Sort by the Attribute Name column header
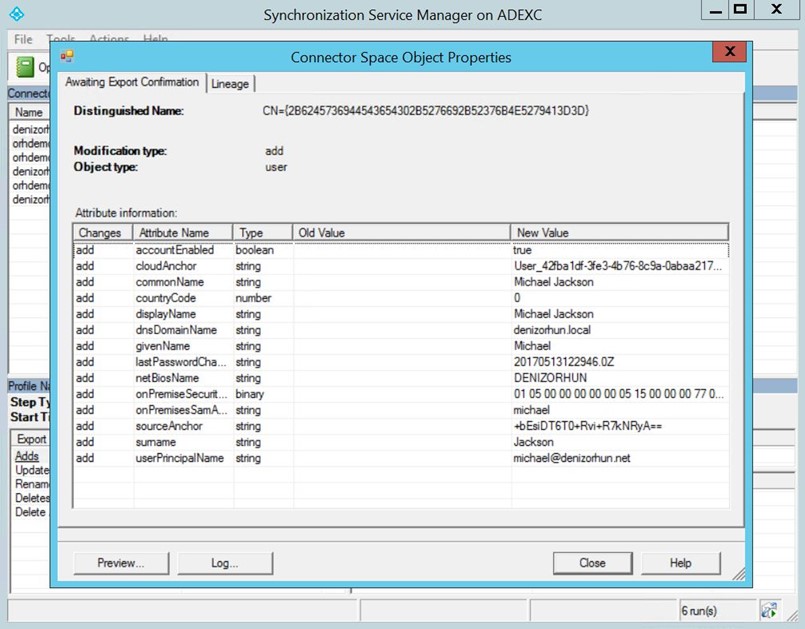 click(x=183, y=233)
